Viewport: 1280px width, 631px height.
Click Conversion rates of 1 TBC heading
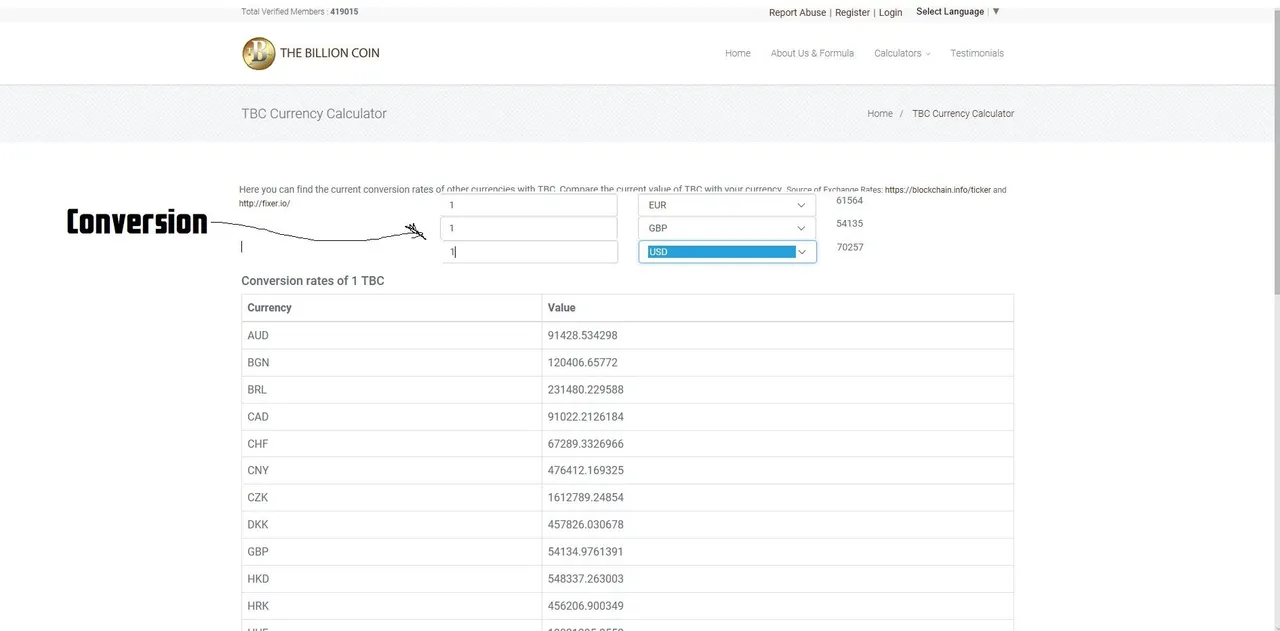(x=313, y=281)
